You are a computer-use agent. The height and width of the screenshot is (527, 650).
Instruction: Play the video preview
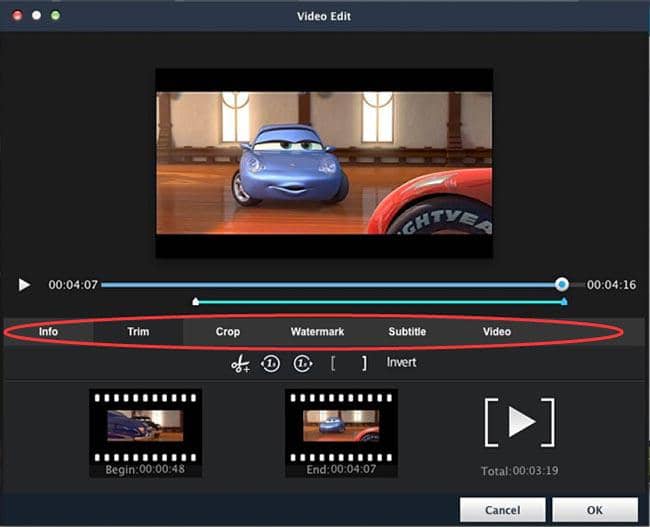coord(24,285)
